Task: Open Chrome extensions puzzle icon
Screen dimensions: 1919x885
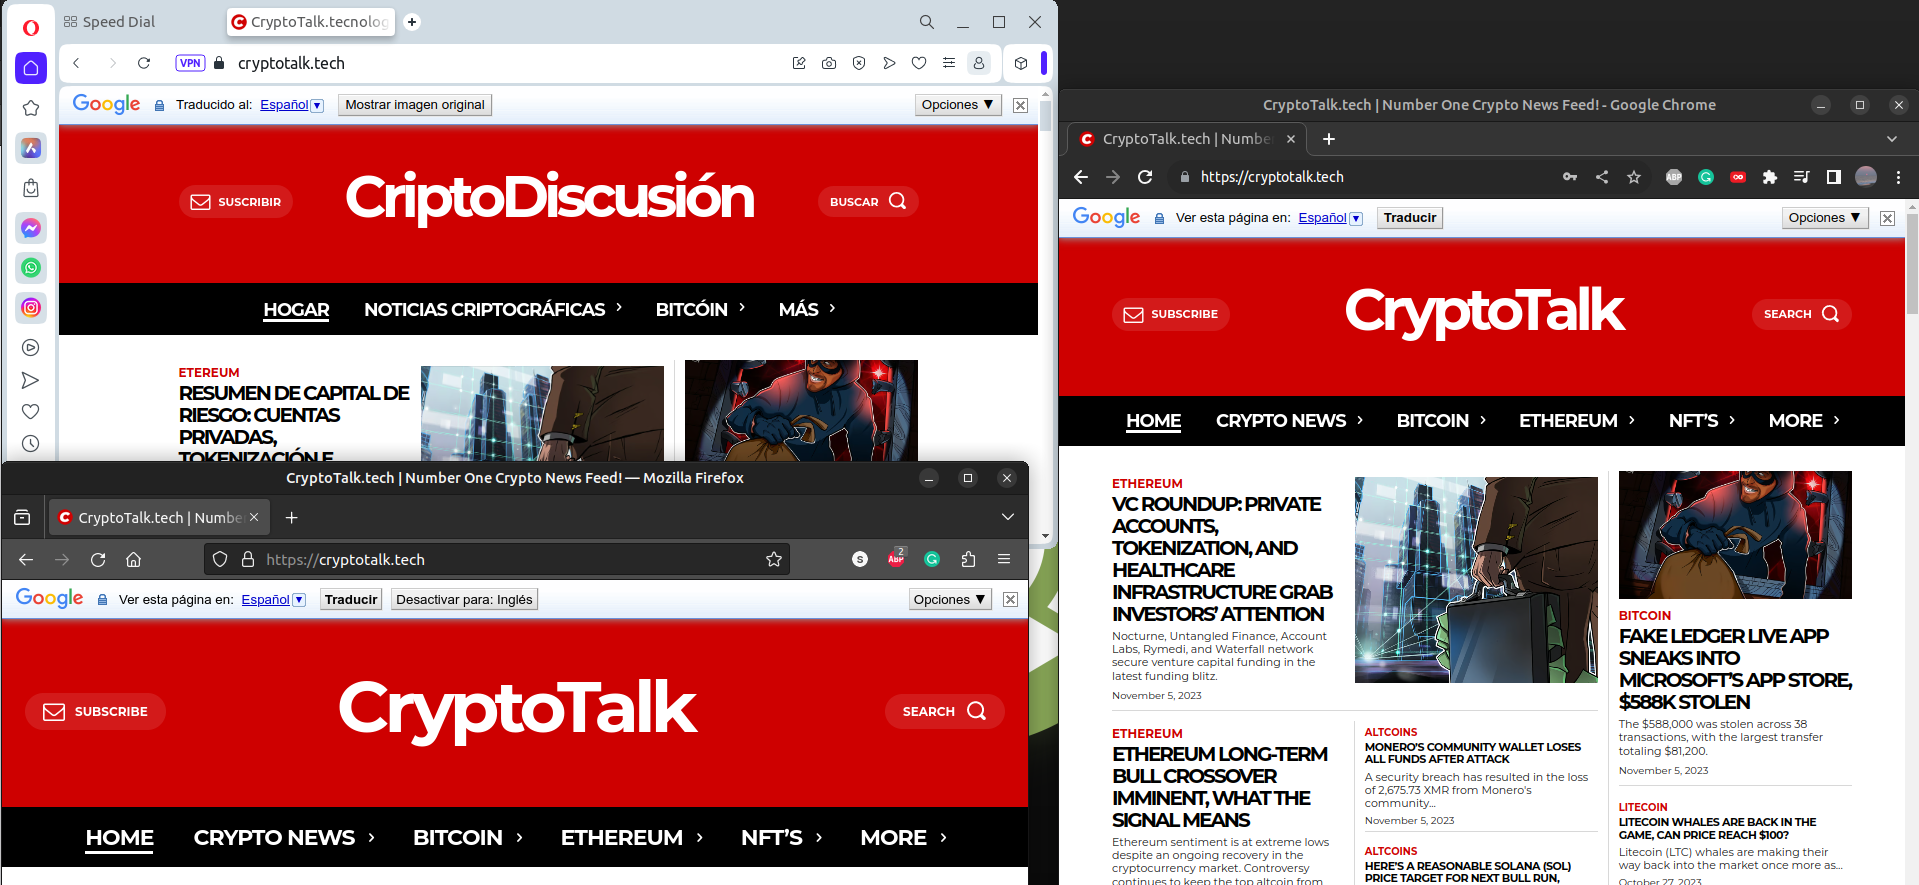Action: coord(1770,177)
